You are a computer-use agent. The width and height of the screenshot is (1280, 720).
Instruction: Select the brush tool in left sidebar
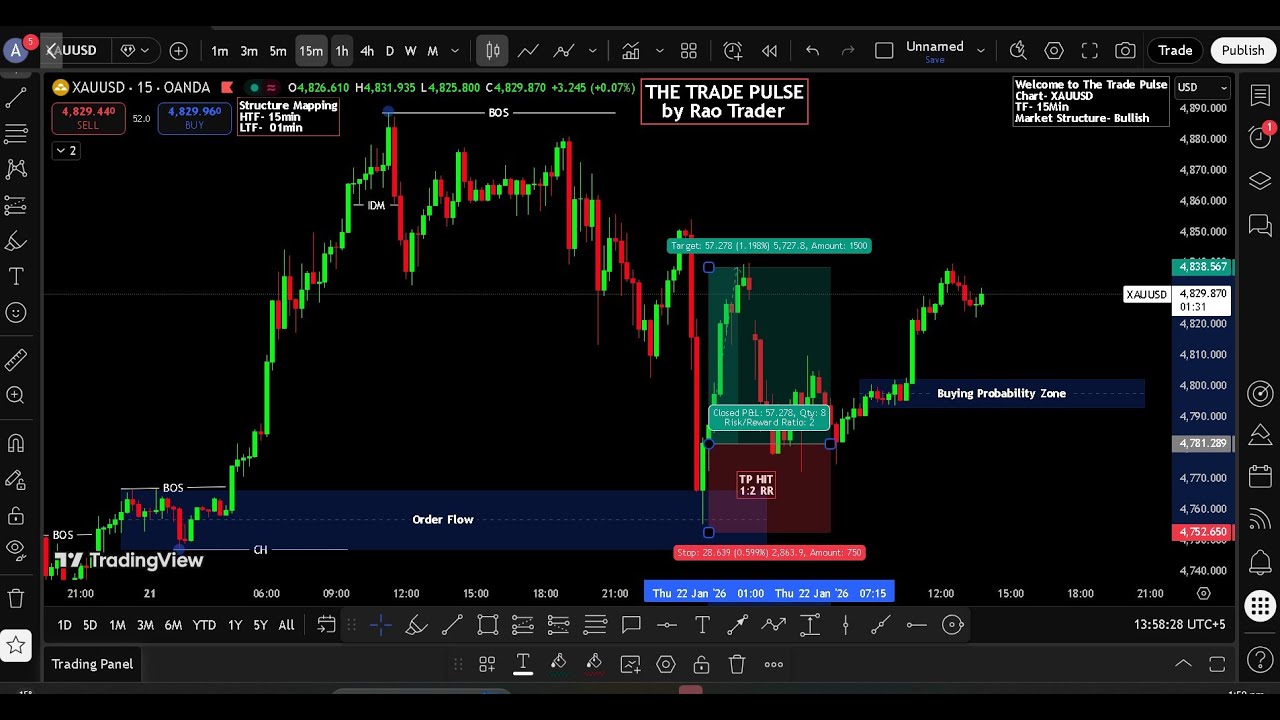16,241
